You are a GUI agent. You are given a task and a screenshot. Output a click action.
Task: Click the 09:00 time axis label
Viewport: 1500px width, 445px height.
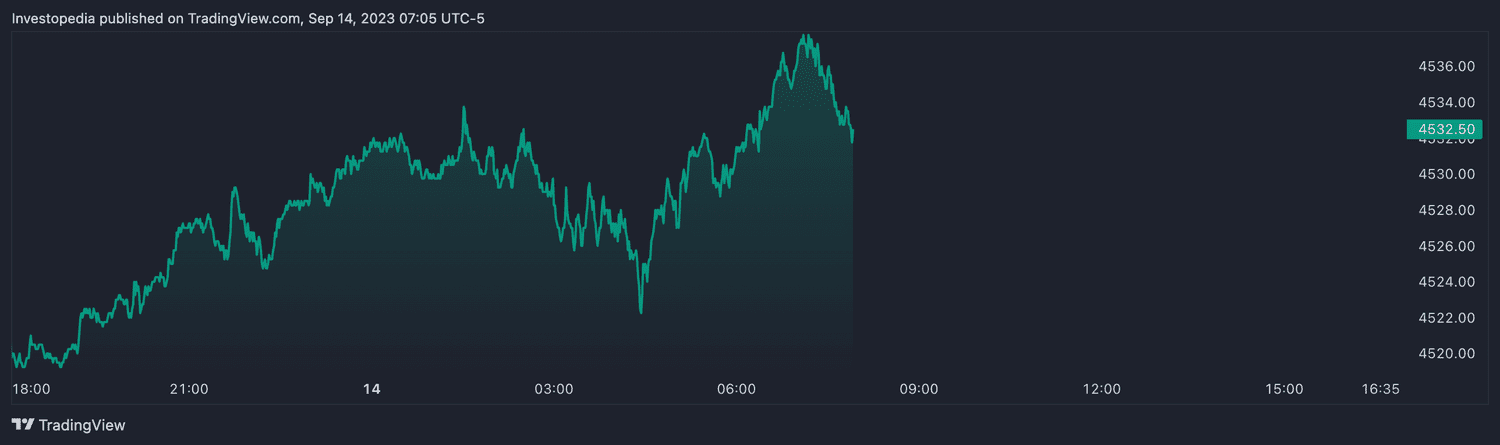coord(919,389)
